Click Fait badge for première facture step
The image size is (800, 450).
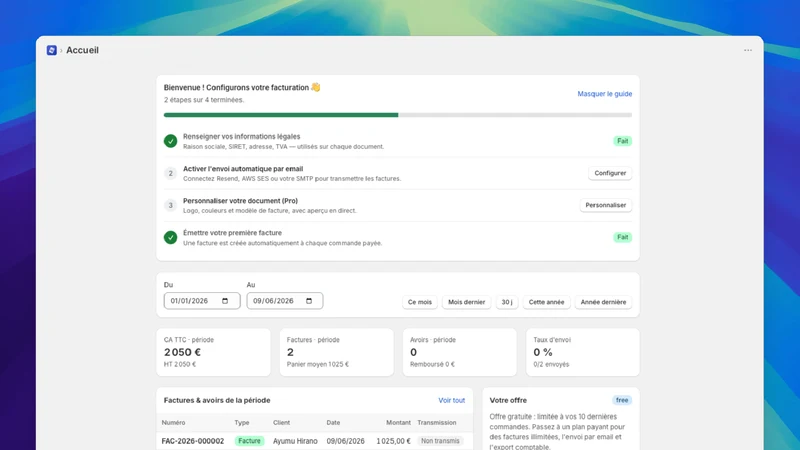pyautogui.click(x=622, y=237)
